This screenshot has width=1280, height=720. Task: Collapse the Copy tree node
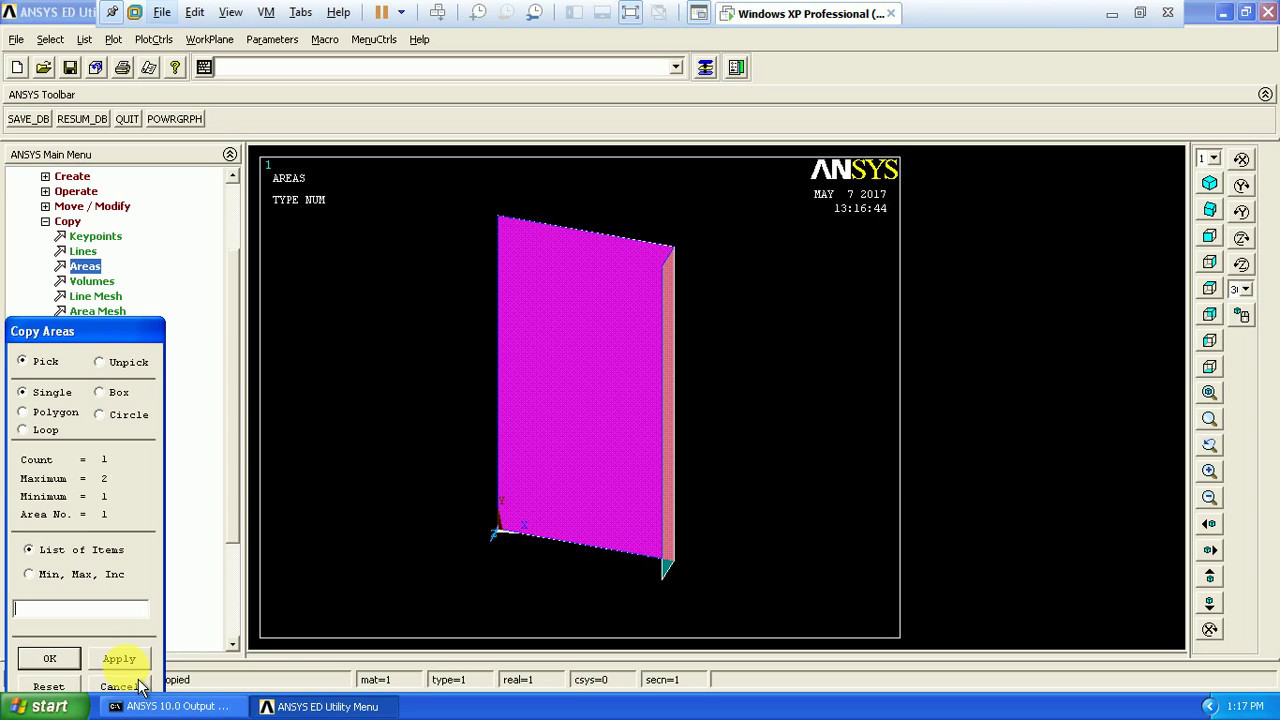point(45,221)
